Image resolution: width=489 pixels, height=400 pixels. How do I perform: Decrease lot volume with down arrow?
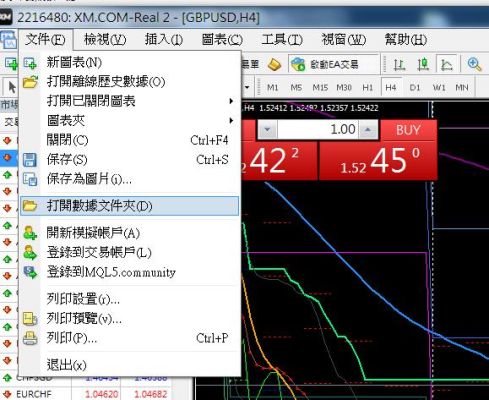[x=267, y=129]
